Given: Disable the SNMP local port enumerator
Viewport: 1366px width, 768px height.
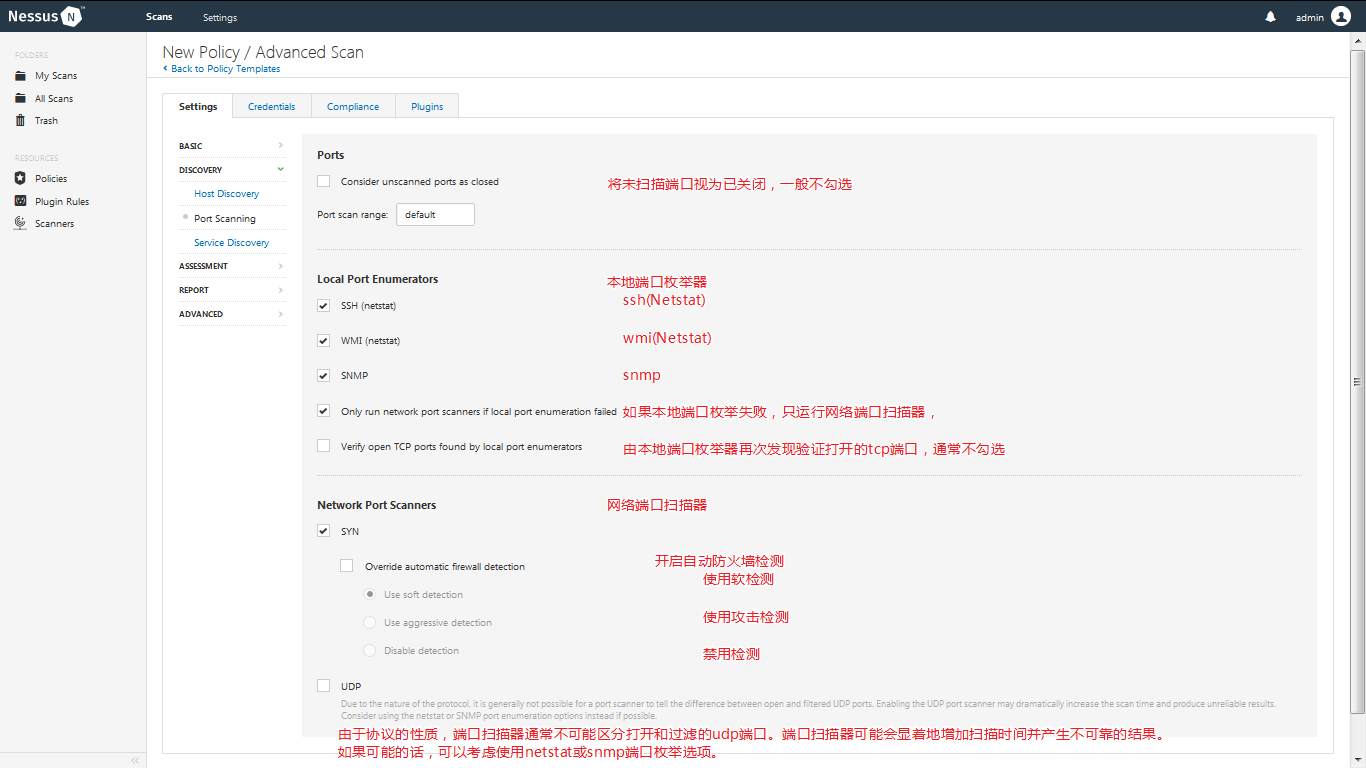Looking at the screenshot, I should point(323,375).
